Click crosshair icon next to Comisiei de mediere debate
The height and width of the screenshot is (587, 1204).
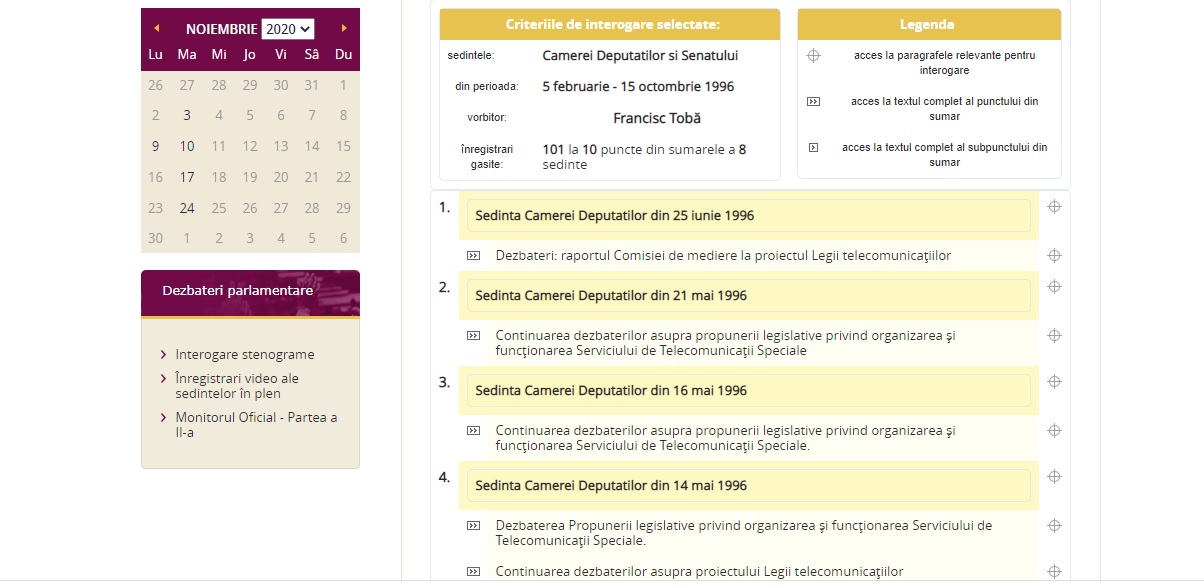tap(1054, 256)
